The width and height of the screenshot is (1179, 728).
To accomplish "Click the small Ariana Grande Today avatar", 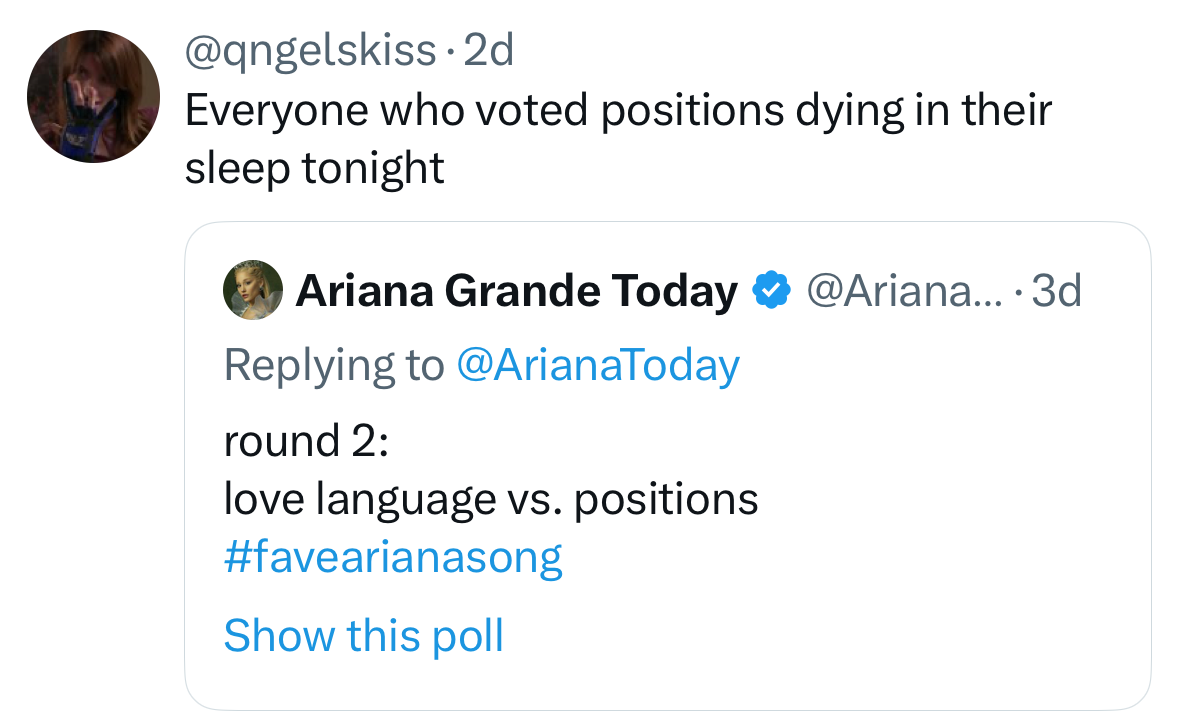I will 253,291.
